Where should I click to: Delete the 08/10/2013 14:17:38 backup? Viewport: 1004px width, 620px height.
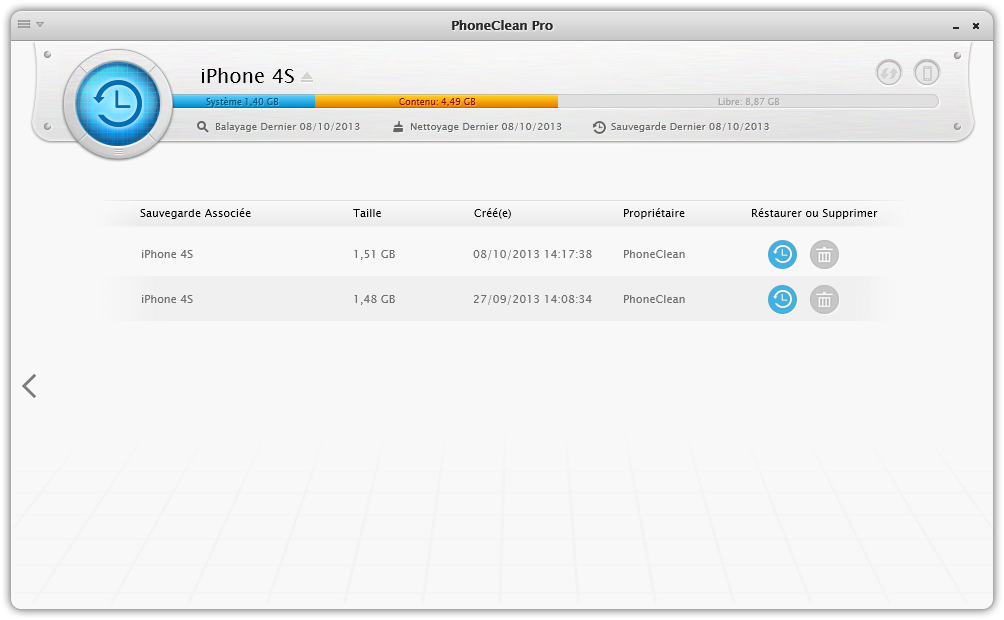pyautogui.click(x=824, y=254)
